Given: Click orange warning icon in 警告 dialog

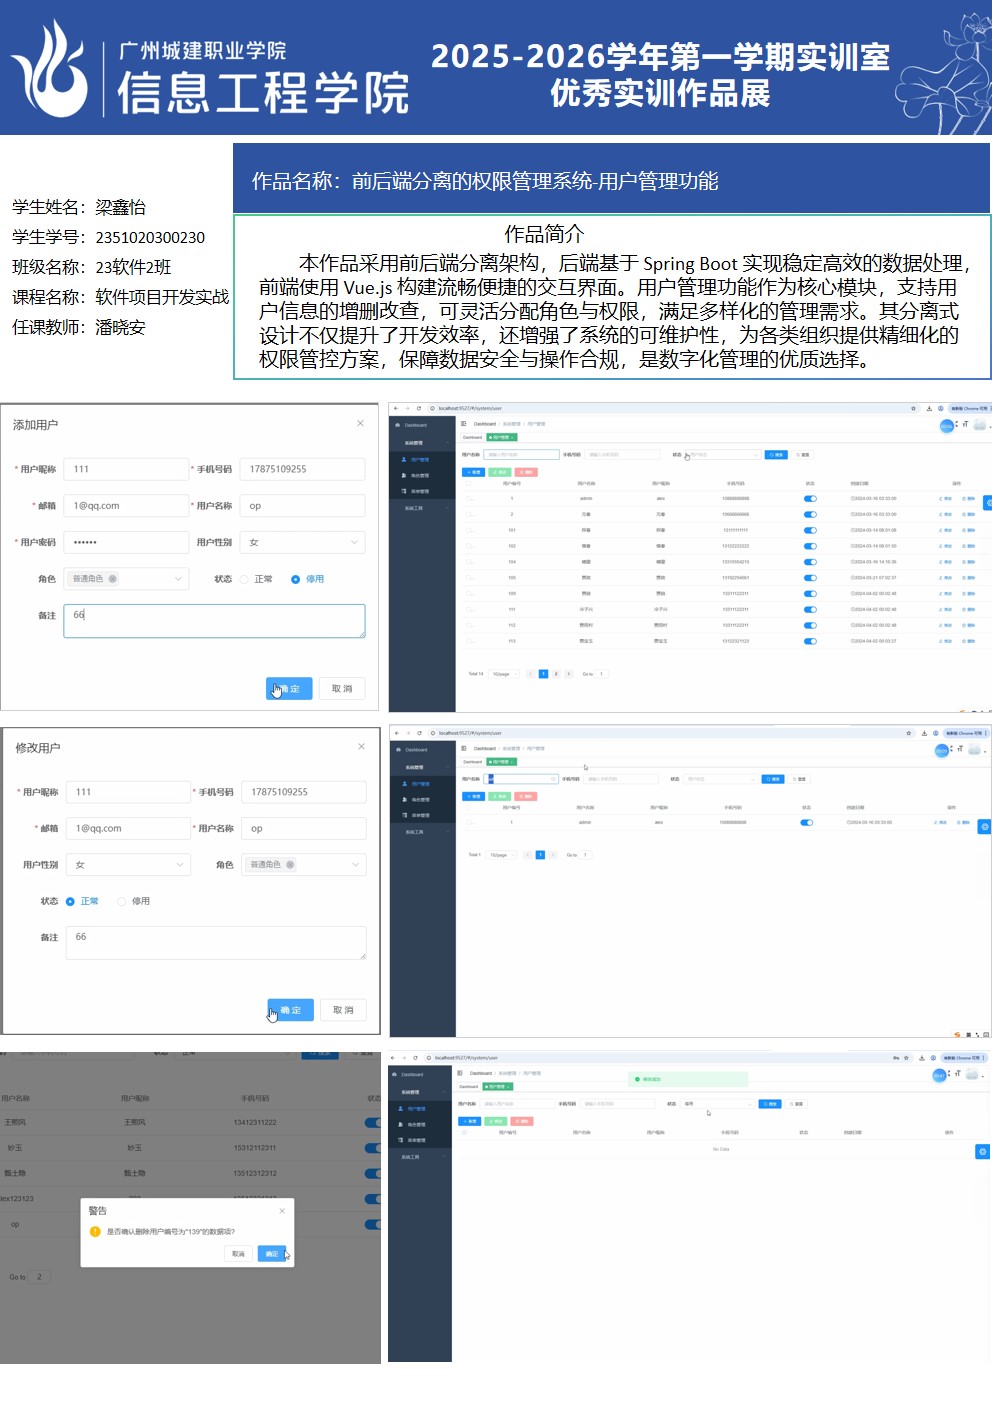Looking at the screenshot, I should tap(96, 1232).
